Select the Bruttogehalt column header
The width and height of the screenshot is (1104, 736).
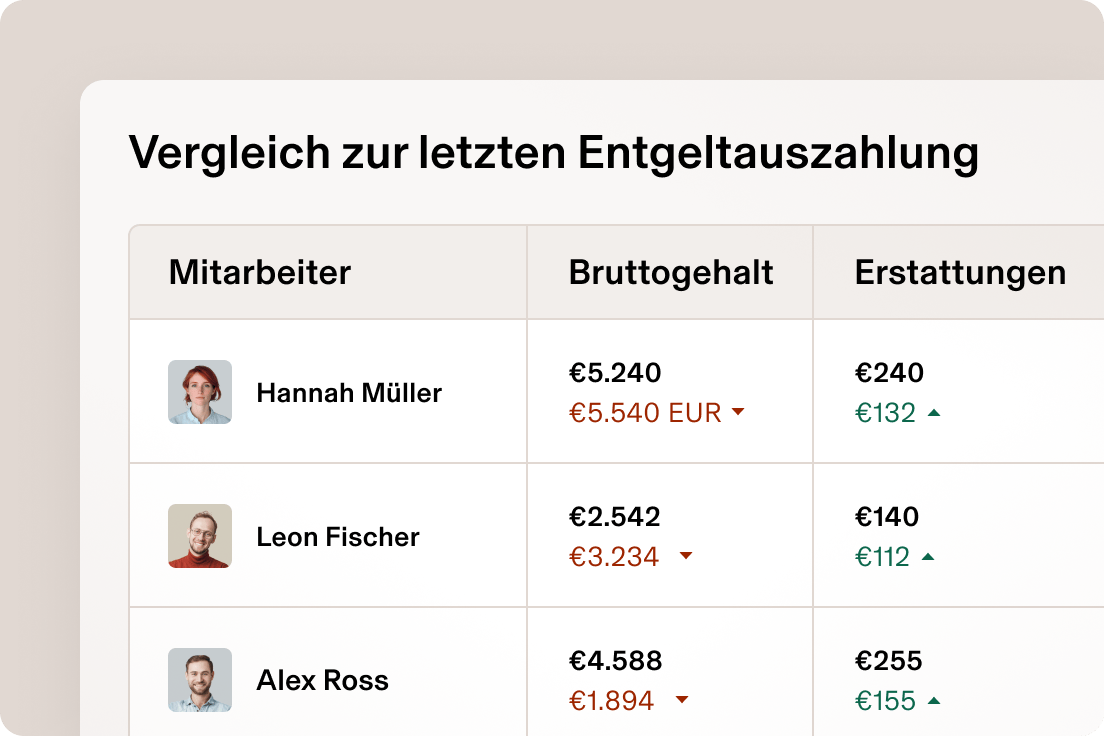click(671, 272)
